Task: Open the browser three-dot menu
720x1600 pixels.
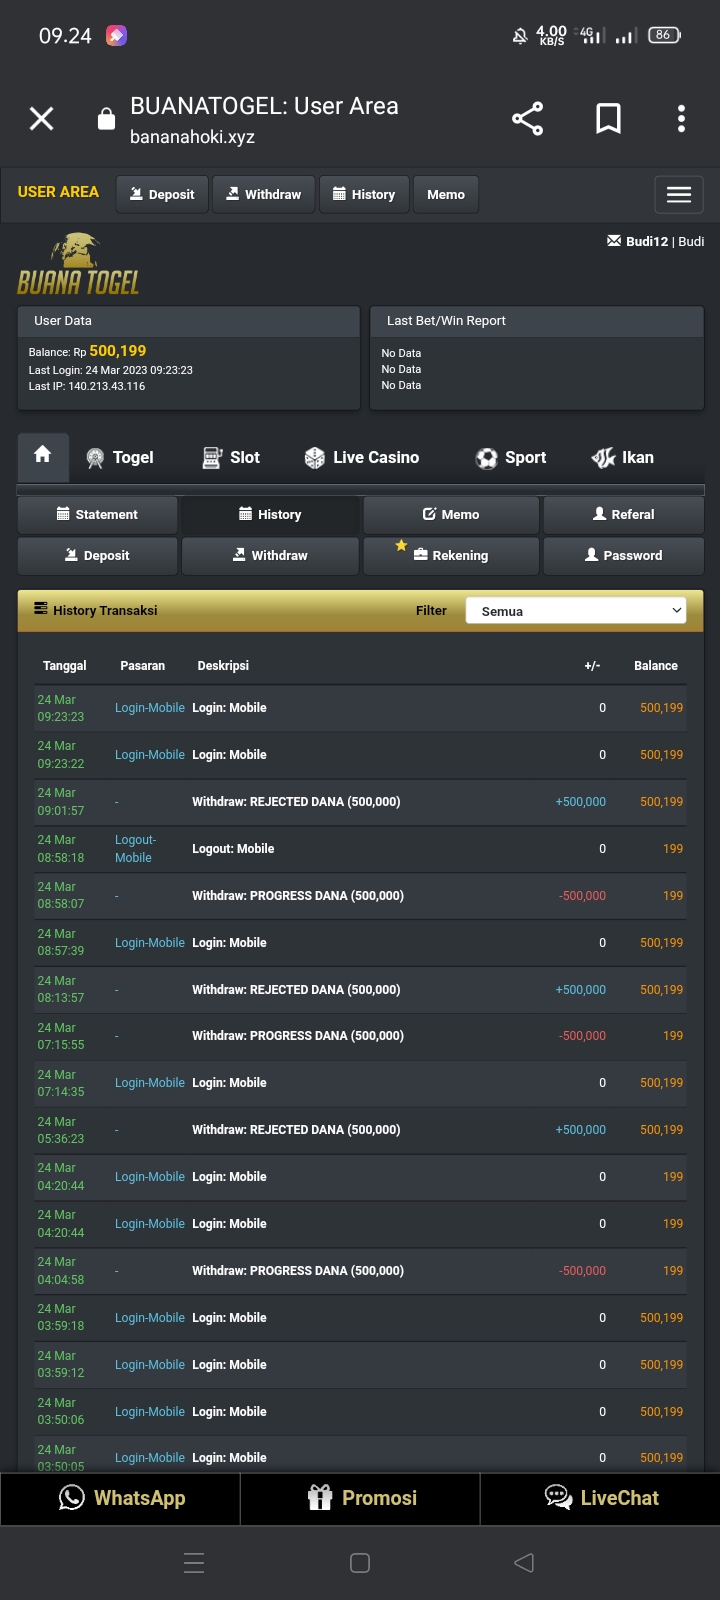Action: 681,119
